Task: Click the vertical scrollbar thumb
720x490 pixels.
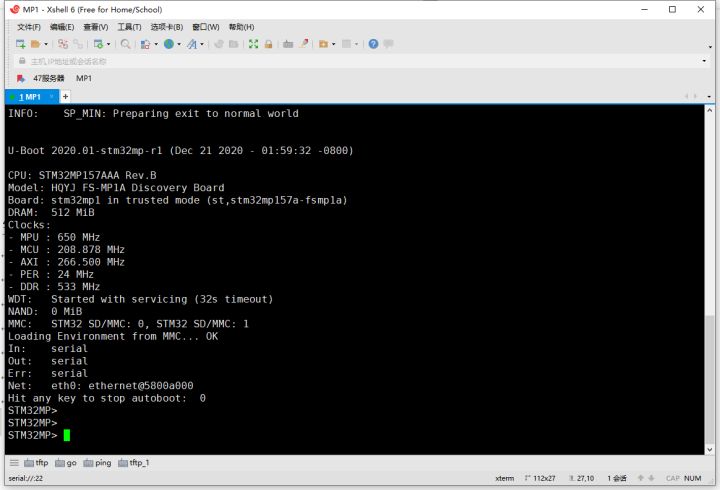Action: pos(709,379)
